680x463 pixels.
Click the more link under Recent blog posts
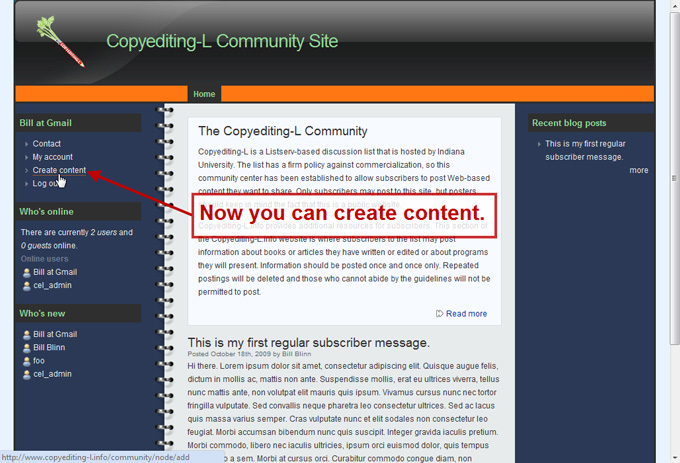click(639, 170)
